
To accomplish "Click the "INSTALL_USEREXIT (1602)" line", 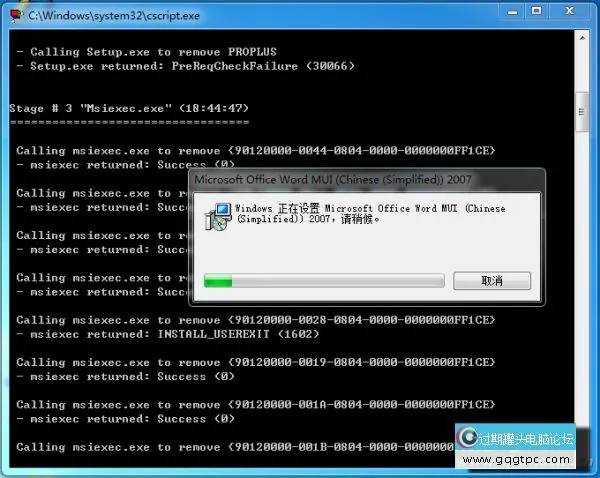I will (168, 334).
